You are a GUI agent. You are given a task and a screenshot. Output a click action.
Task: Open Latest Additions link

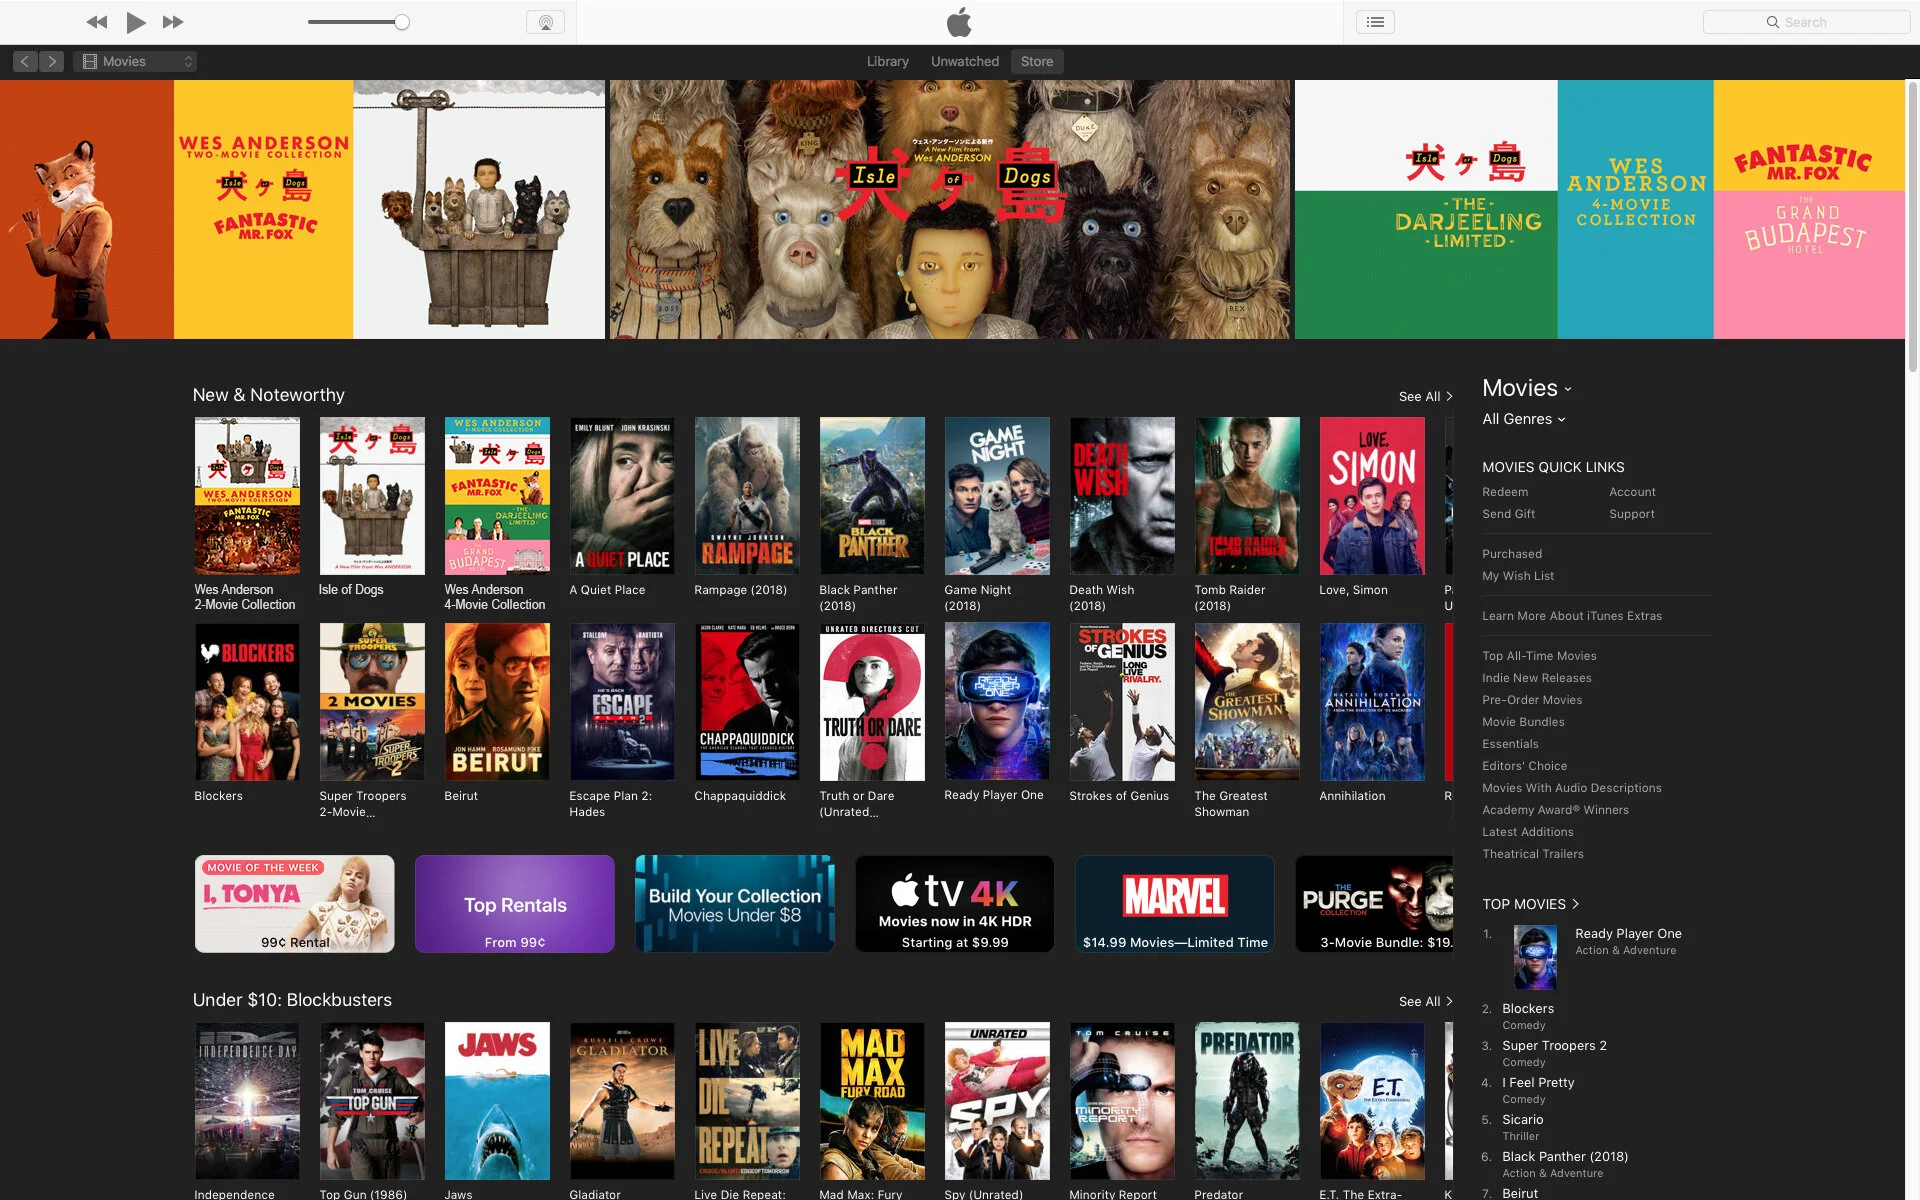(x=1528, y=832)
